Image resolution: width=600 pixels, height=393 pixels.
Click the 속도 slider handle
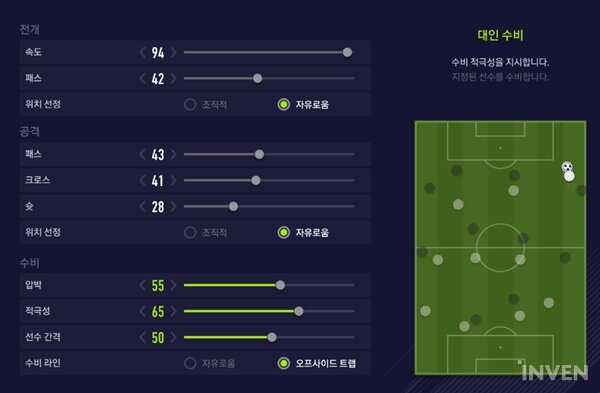point(347,52)
